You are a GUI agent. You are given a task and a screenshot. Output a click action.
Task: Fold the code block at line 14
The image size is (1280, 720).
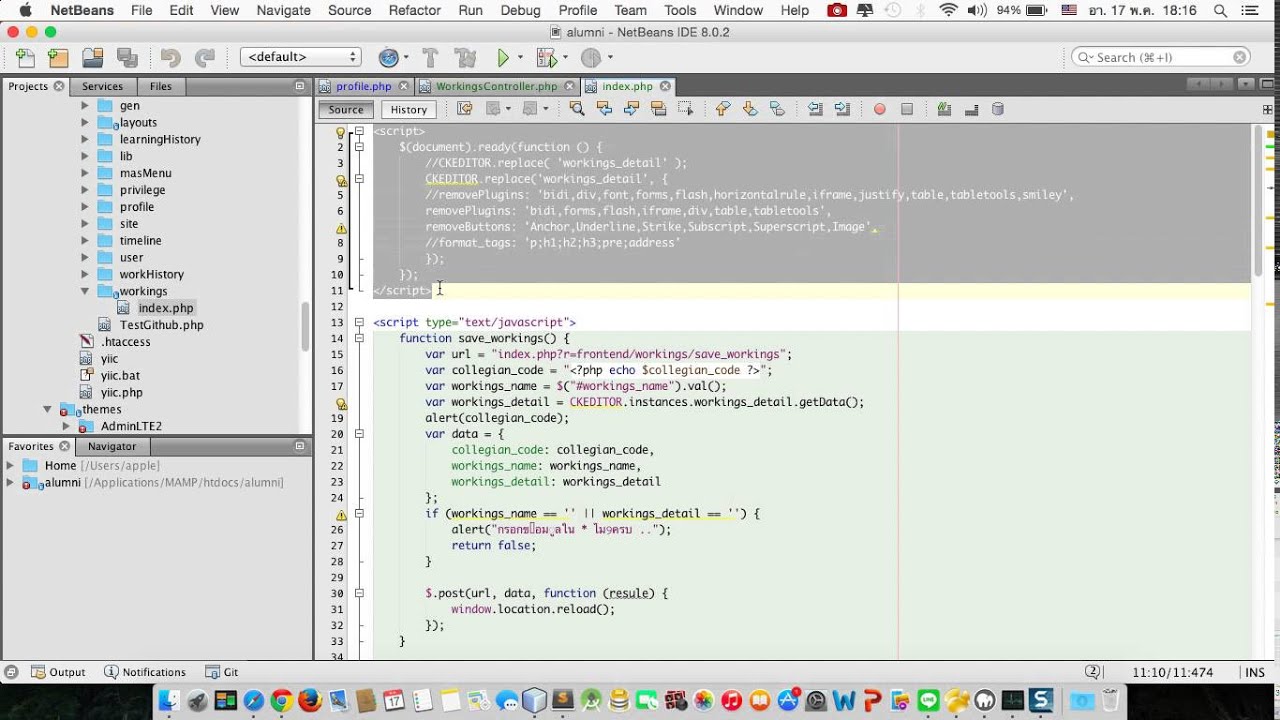pyautogui.click(x=359, y=338)
